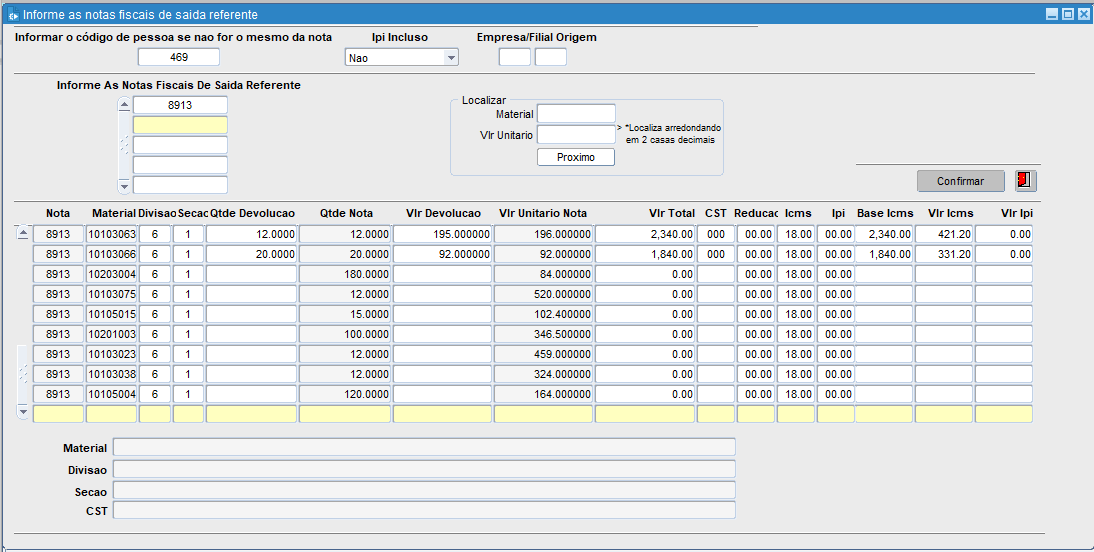Click the yellow empty nota fiscal field
Image resolution: width=1094 pixels, height=552 pixels.
180,125
